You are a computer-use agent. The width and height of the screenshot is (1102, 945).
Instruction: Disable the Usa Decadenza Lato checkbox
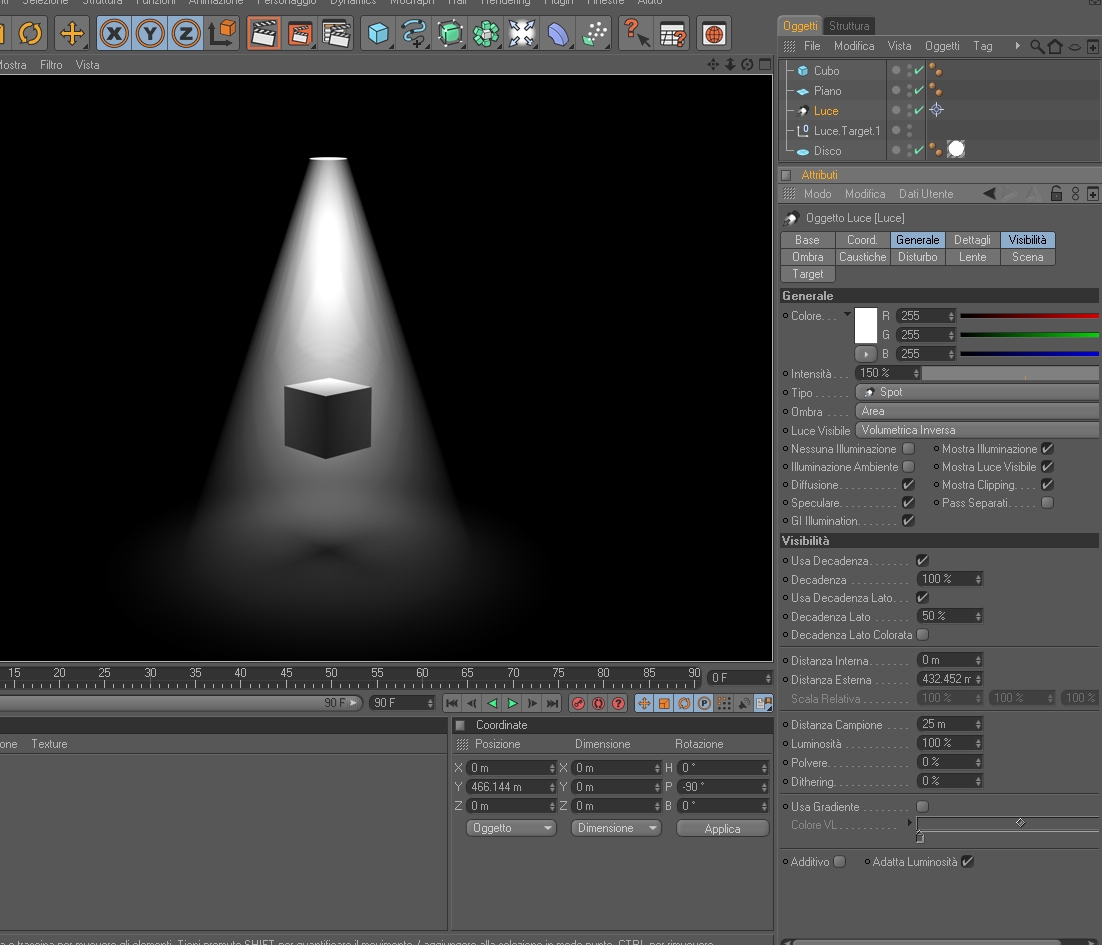tap(923, 597)
